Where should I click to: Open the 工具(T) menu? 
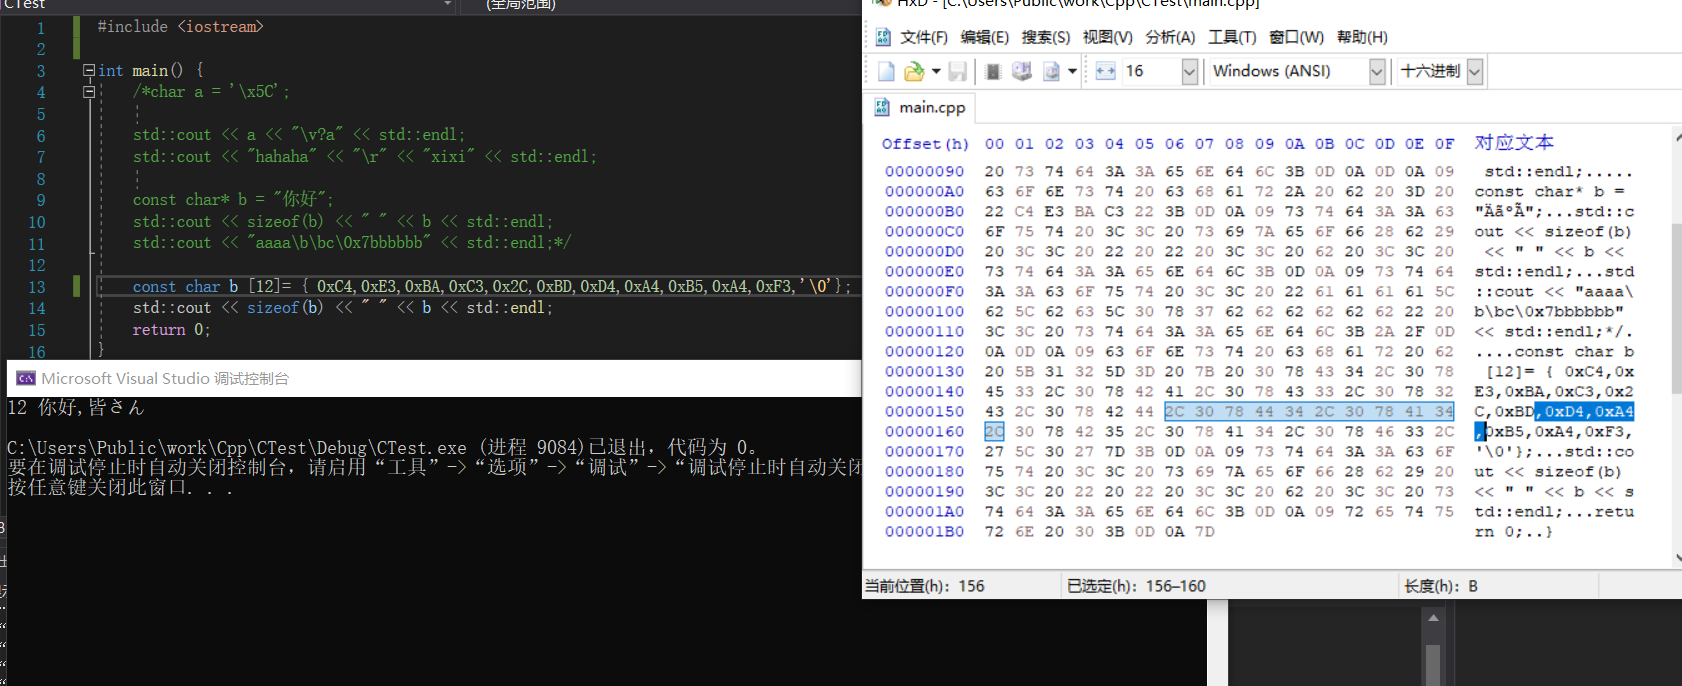1231,37
